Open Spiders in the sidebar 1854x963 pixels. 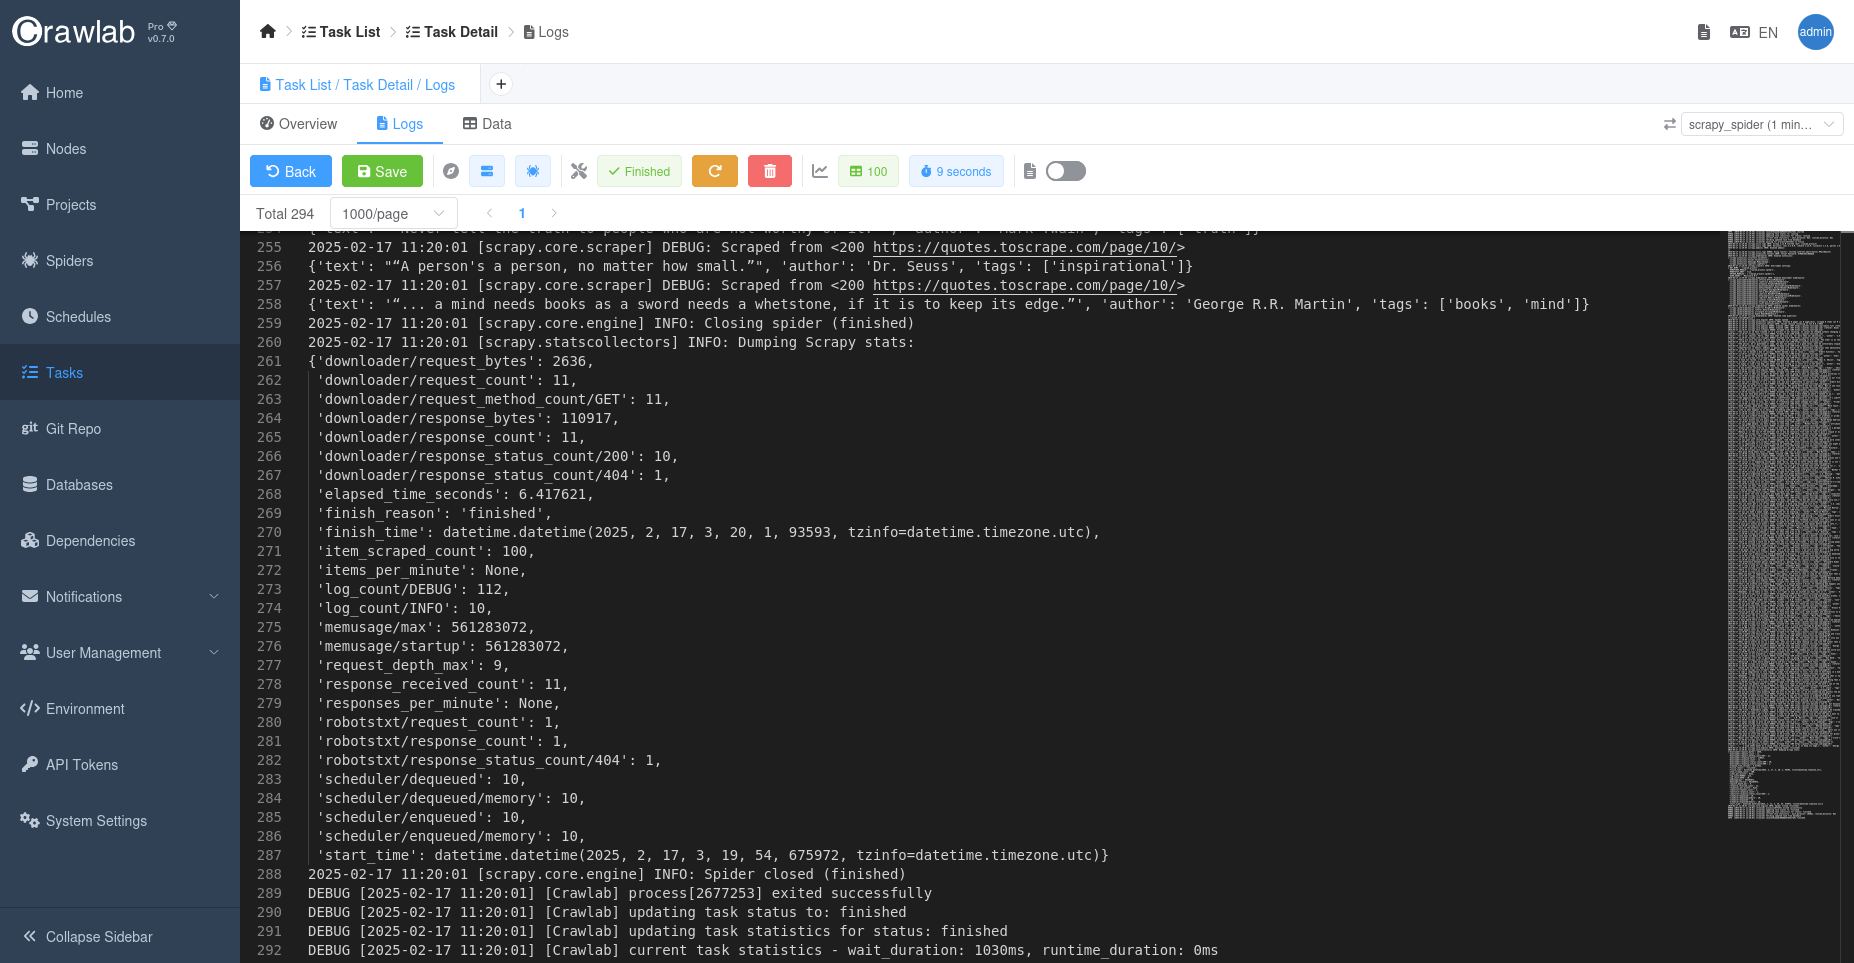pyautogui.click(x=69, y=261)
